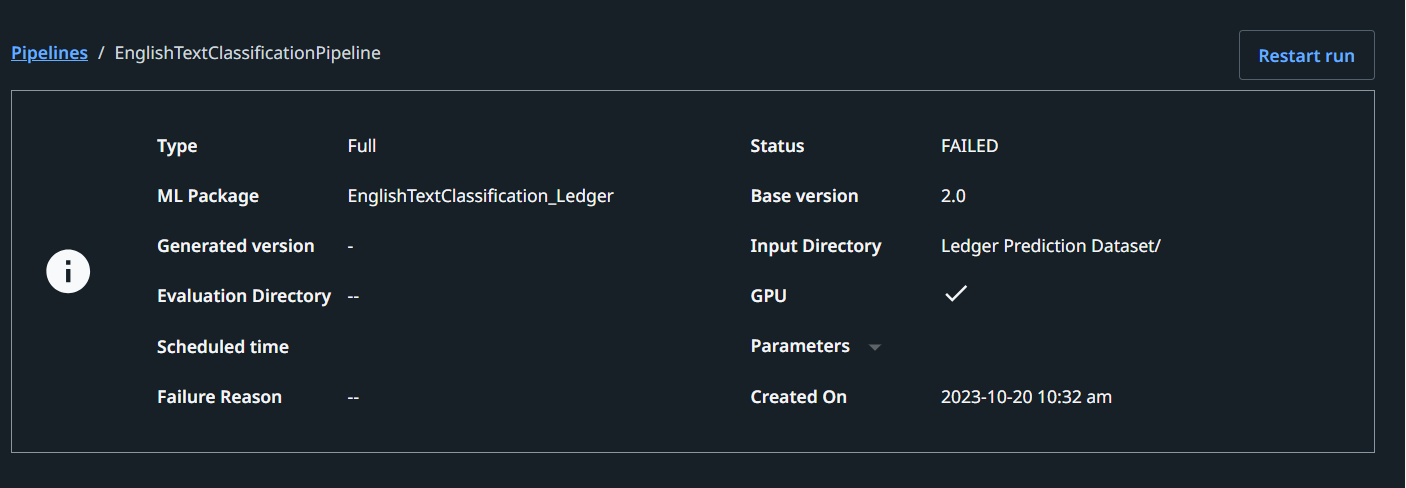1406x488 pixels.
Task: Click the Input Directory label
Action: 816,246
